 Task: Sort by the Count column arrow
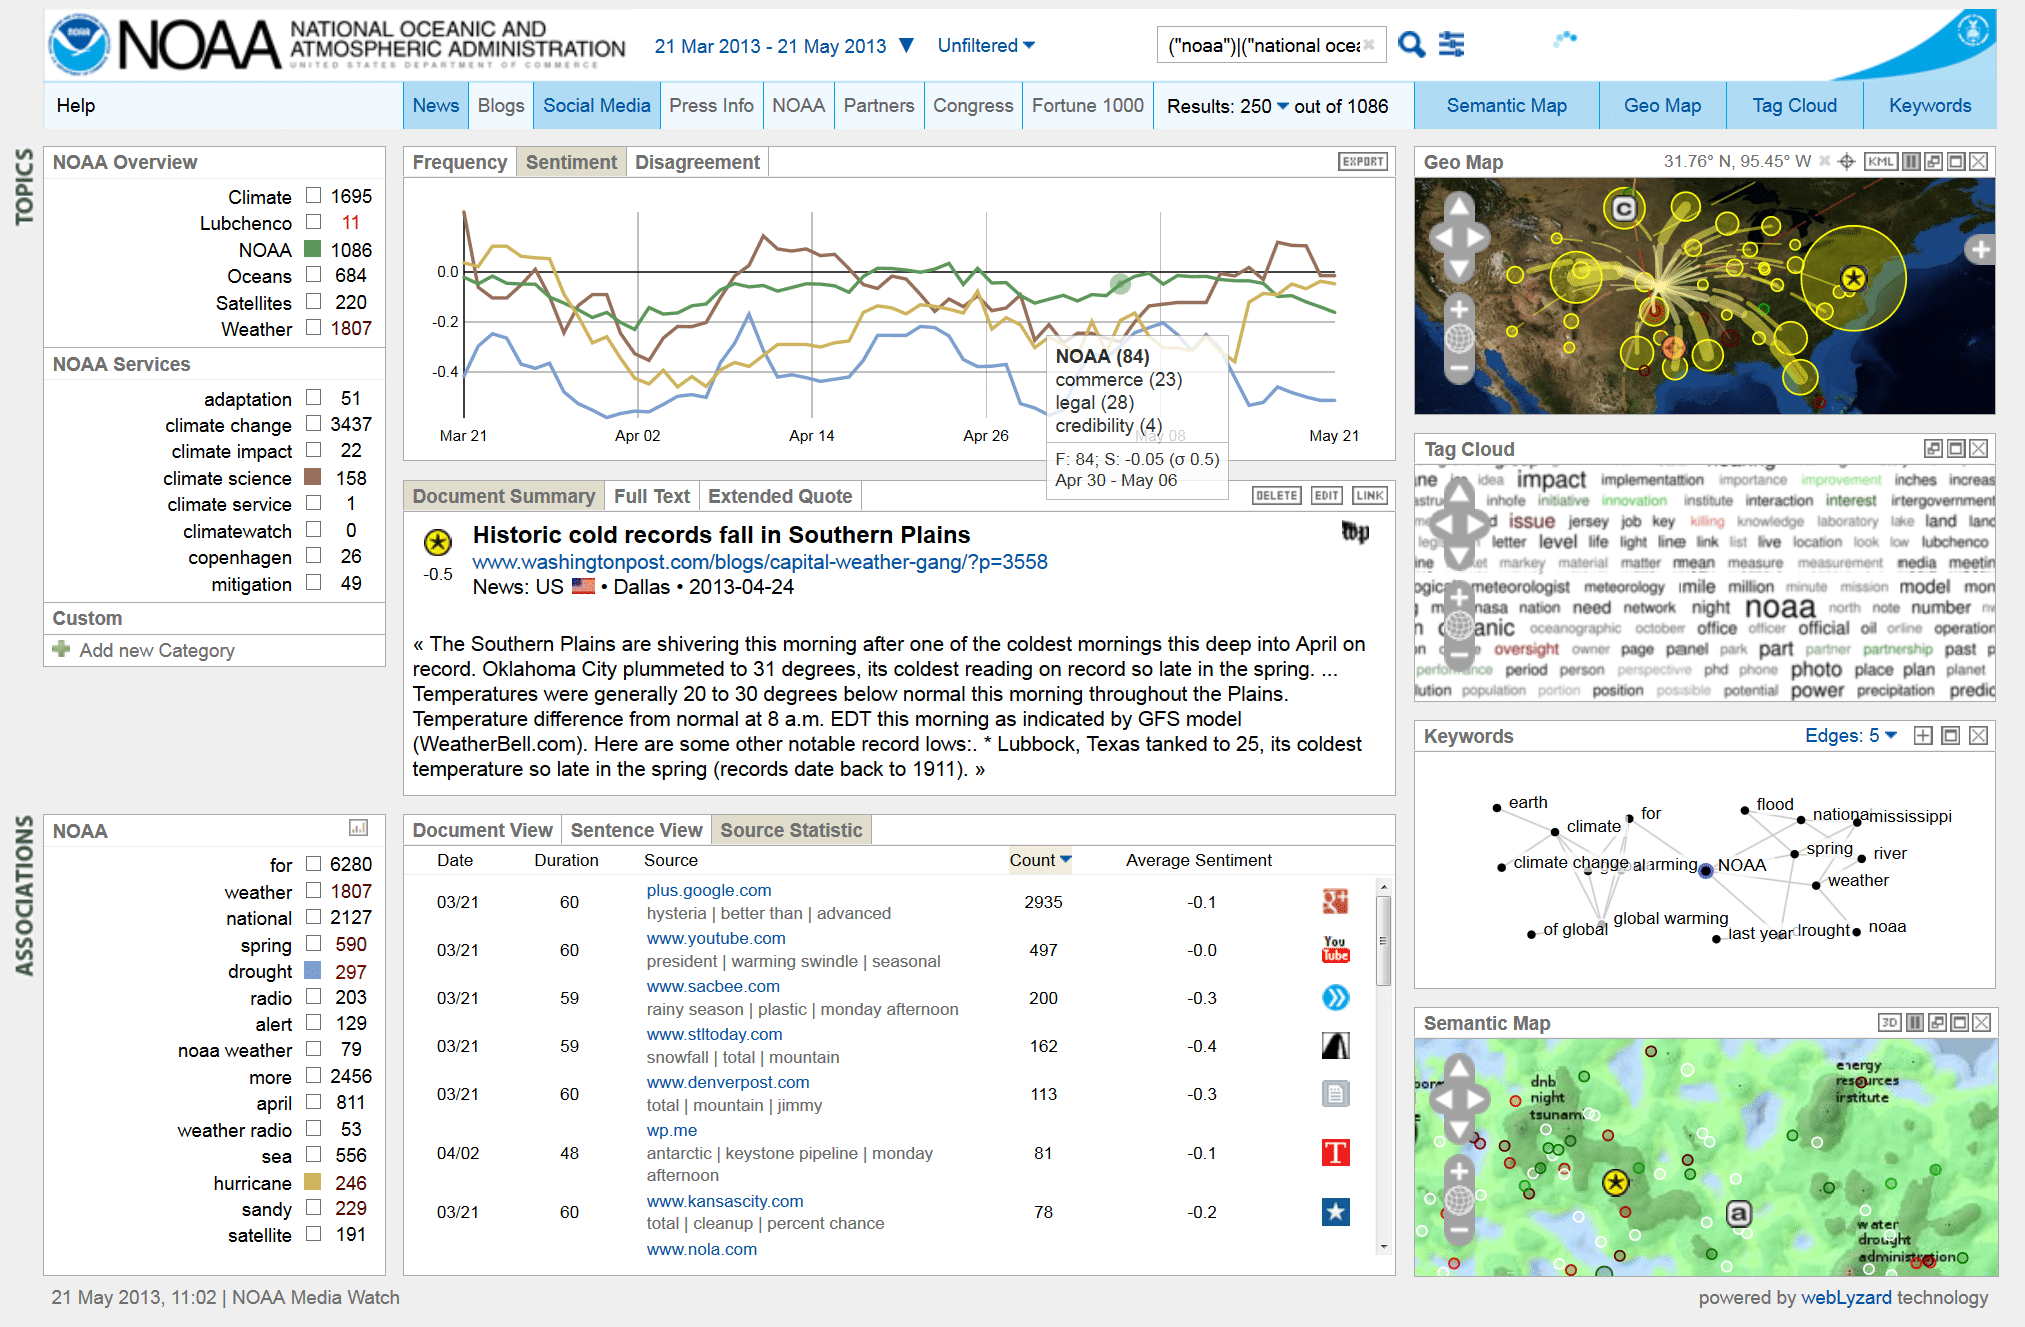point(1066,859)
